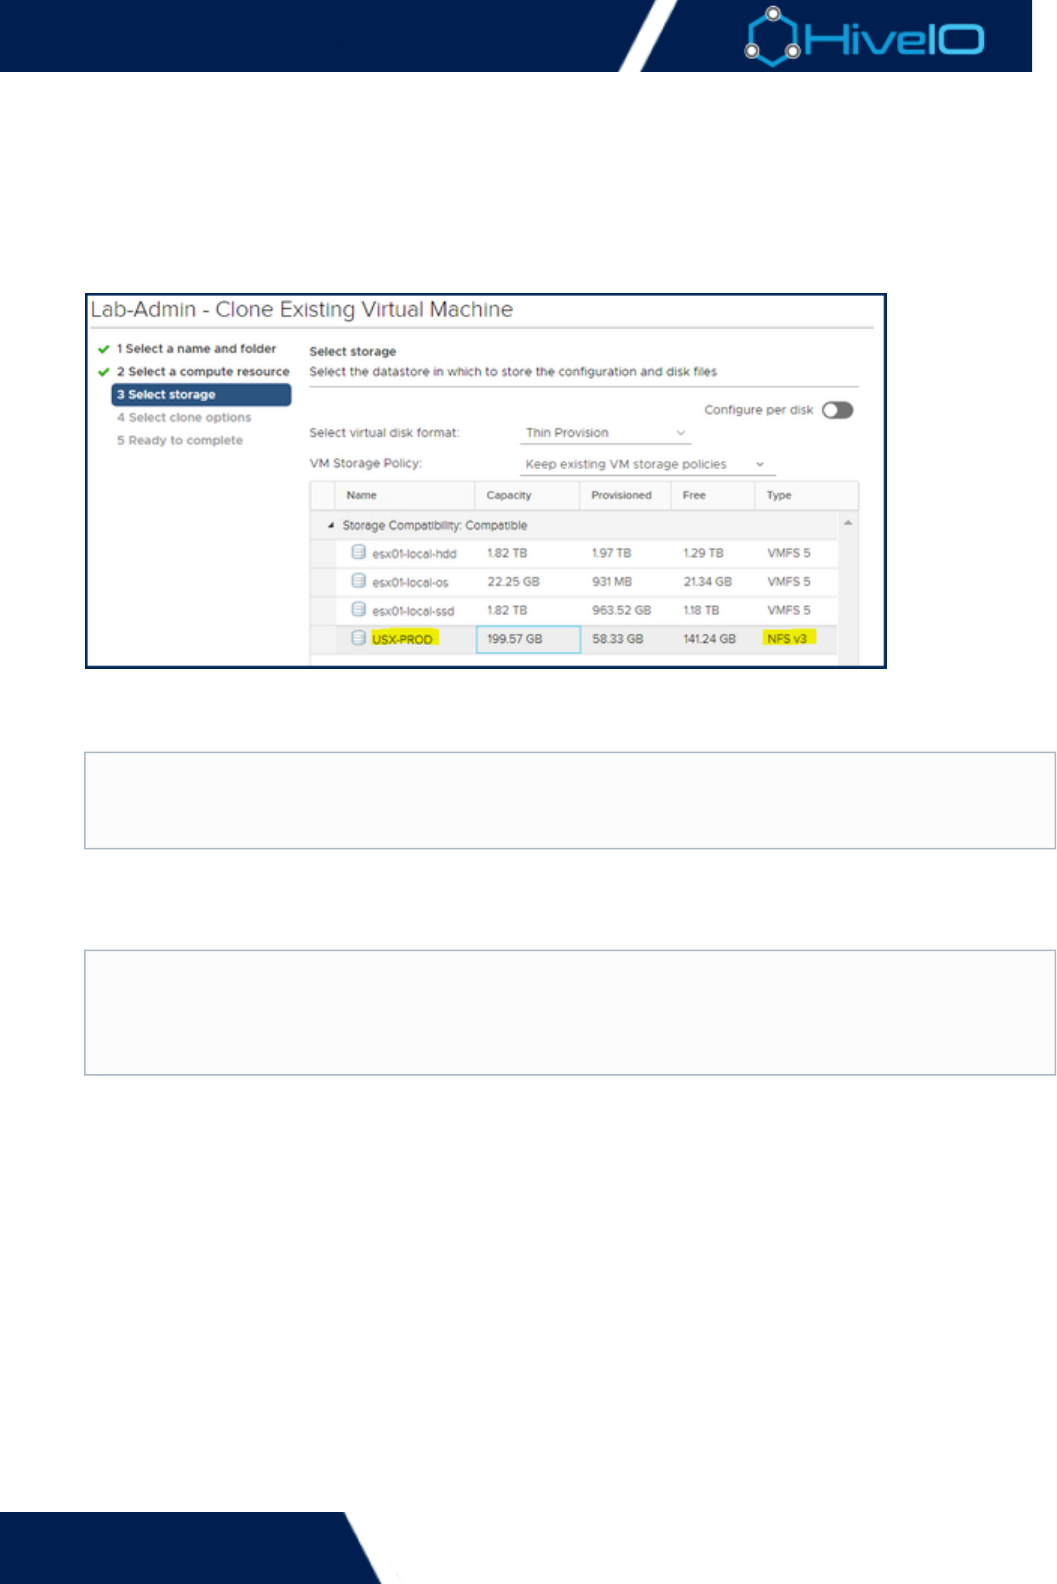Select the USX-PROD datastore name
Viewport: 1057px width, 1584px height.
coord(403,639)
